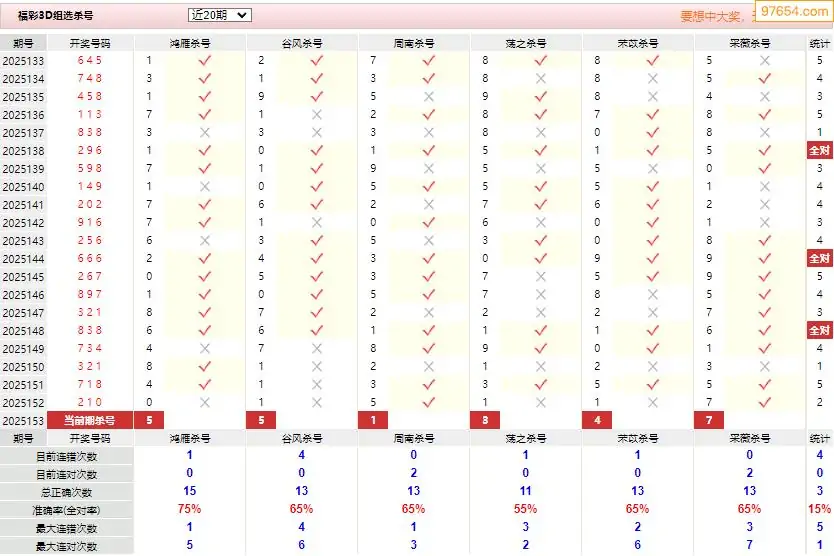Image resolution: width=834 pixels, height=556 pixels.
Task: Click 鸿雁杀号 cross mark for period 2025143
Action: pyautogui.click(x=205, y=240)
